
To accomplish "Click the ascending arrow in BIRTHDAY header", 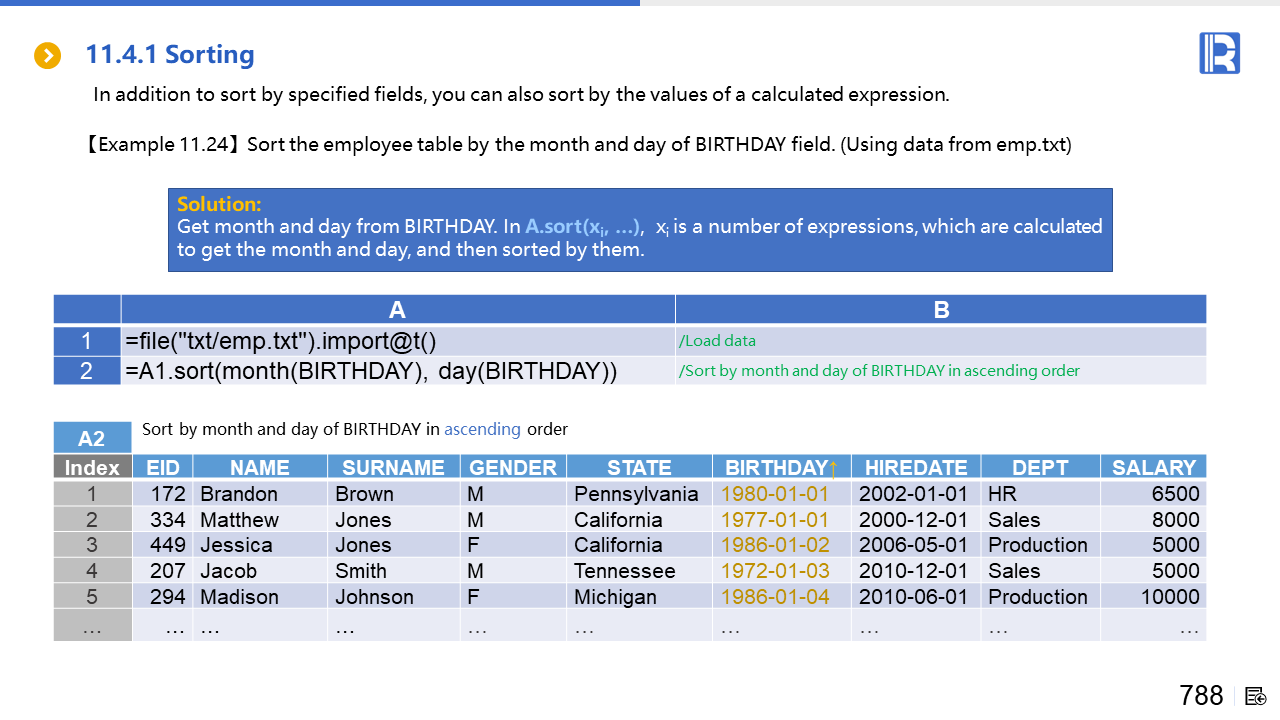I will 833,468.
